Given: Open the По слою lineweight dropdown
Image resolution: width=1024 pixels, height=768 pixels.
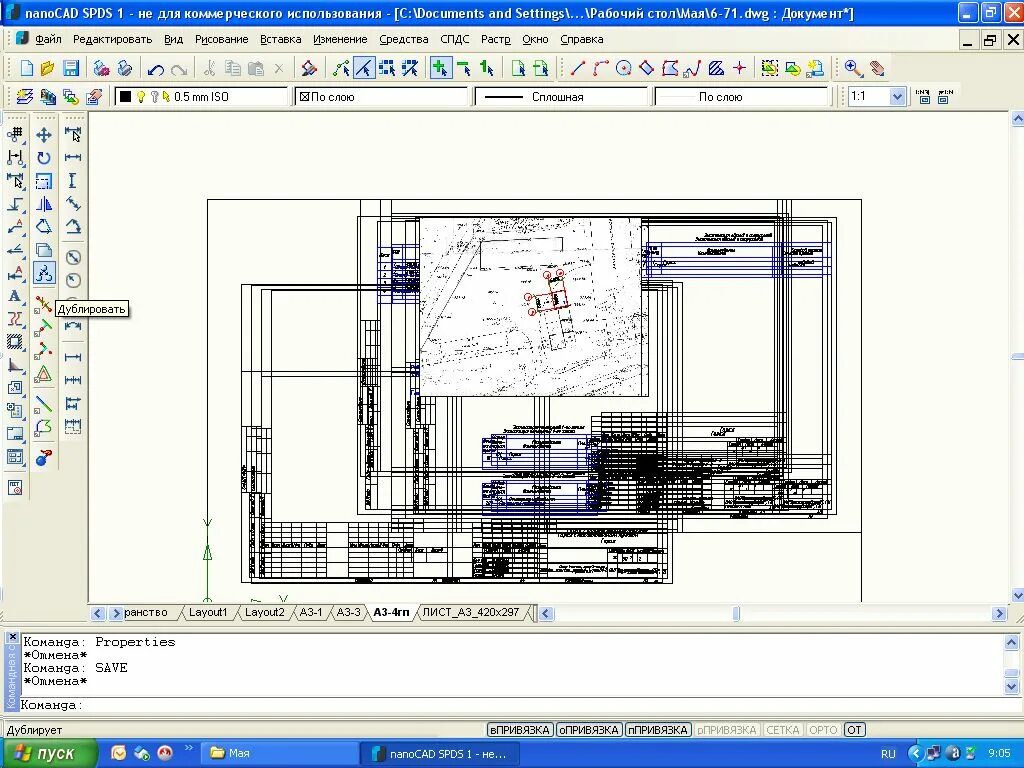Looking at the screenshot, I should tap(742, 97).
